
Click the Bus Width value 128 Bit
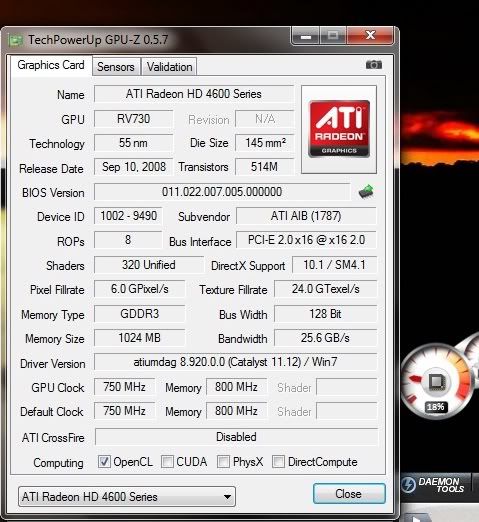pos(326,314)
